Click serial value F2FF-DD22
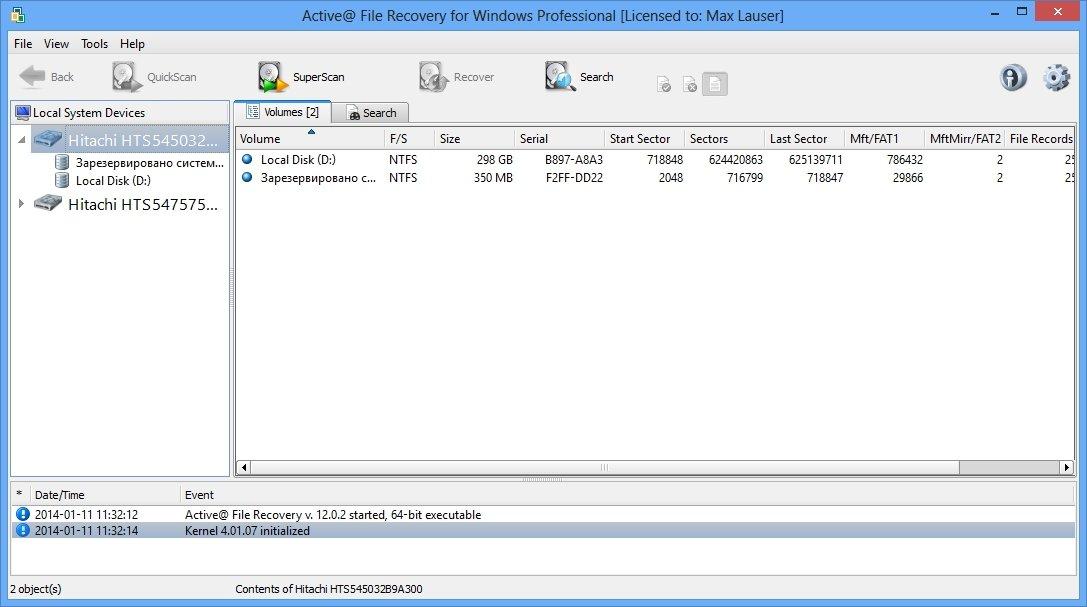The width and height of the screenshot is (1087, 607). [x=574, y=177]
